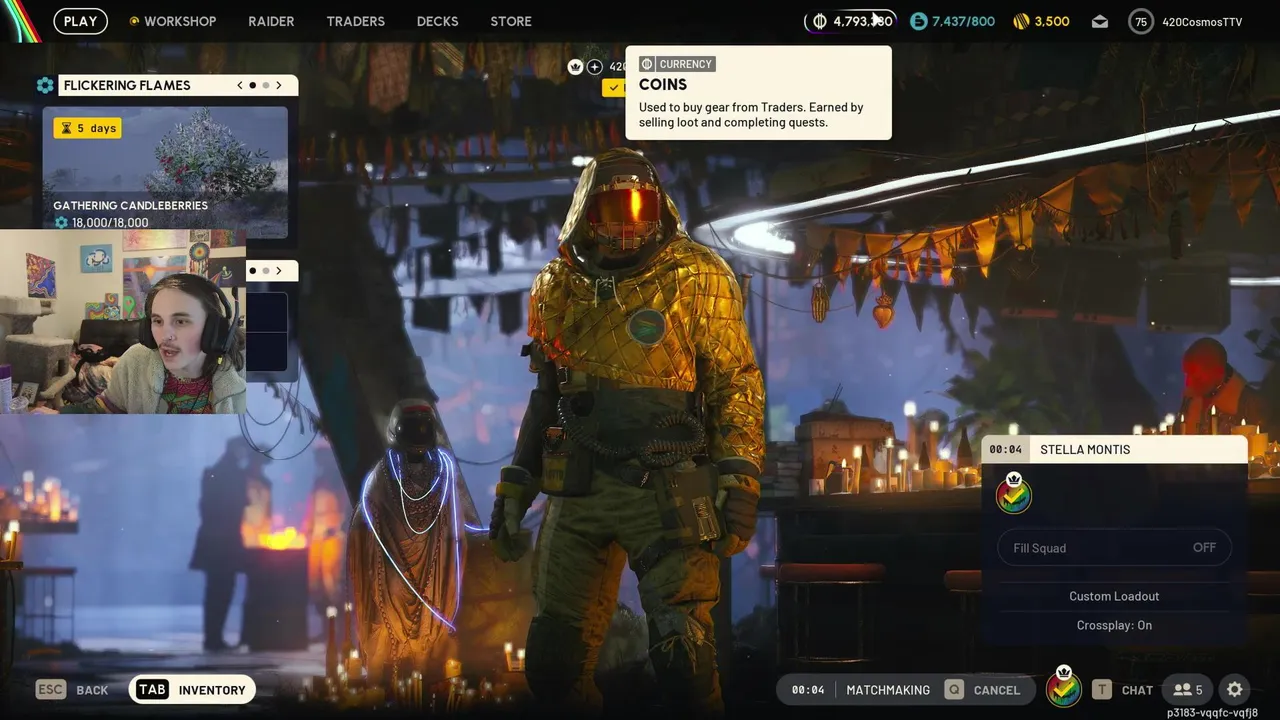The image size is (1280, 720).
Task: Click the plus icon to invite a player
Action: pyautogui.click(x=595, y=67)
